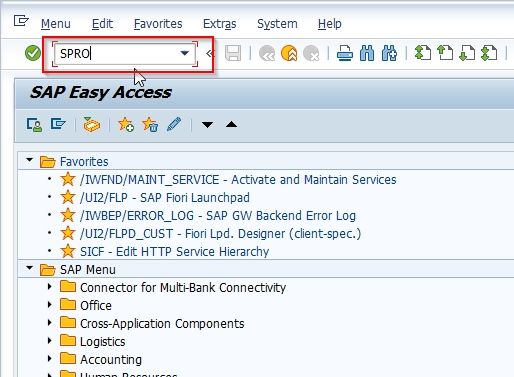Open the System menu
Screen dimensions: 514x377
277,24
